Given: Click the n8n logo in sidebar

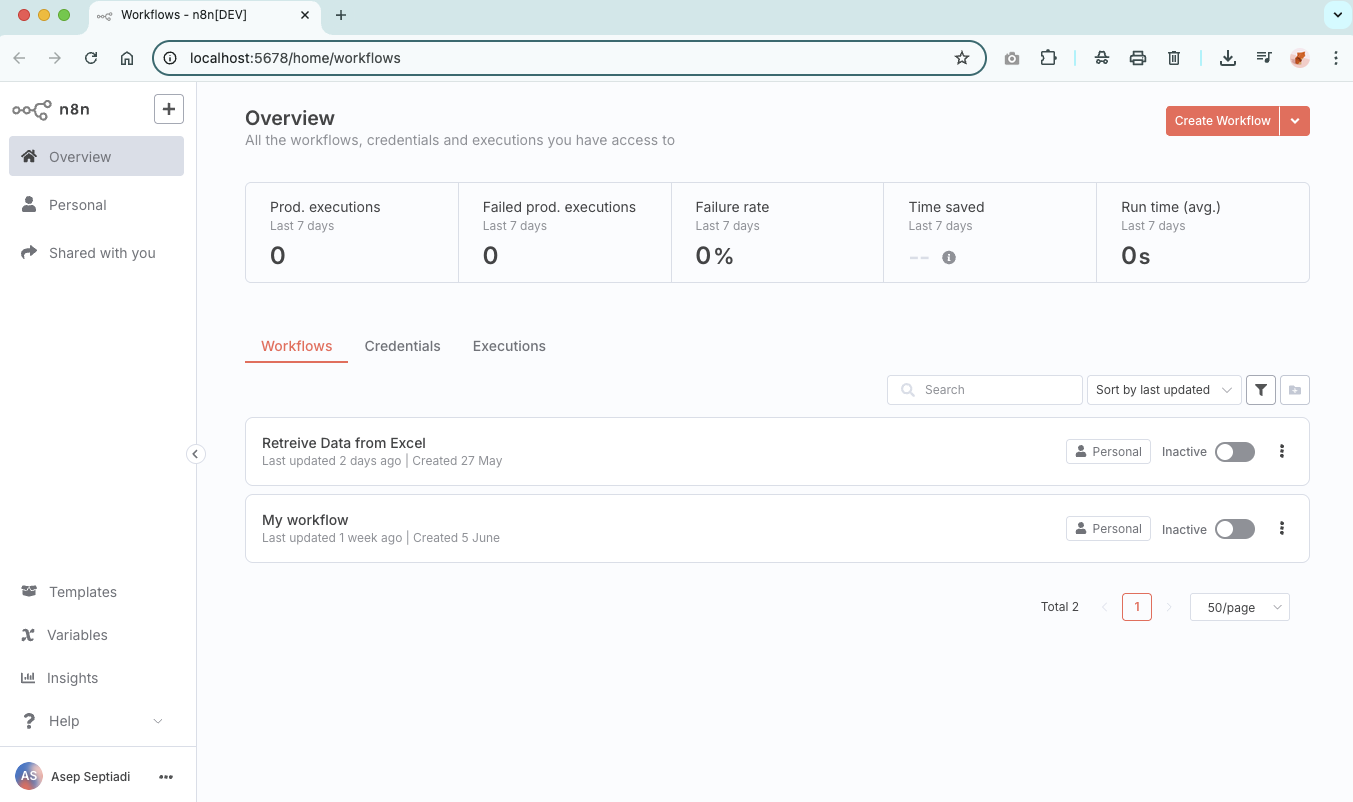Looking at the screenshot, I should tap(51, 109).
